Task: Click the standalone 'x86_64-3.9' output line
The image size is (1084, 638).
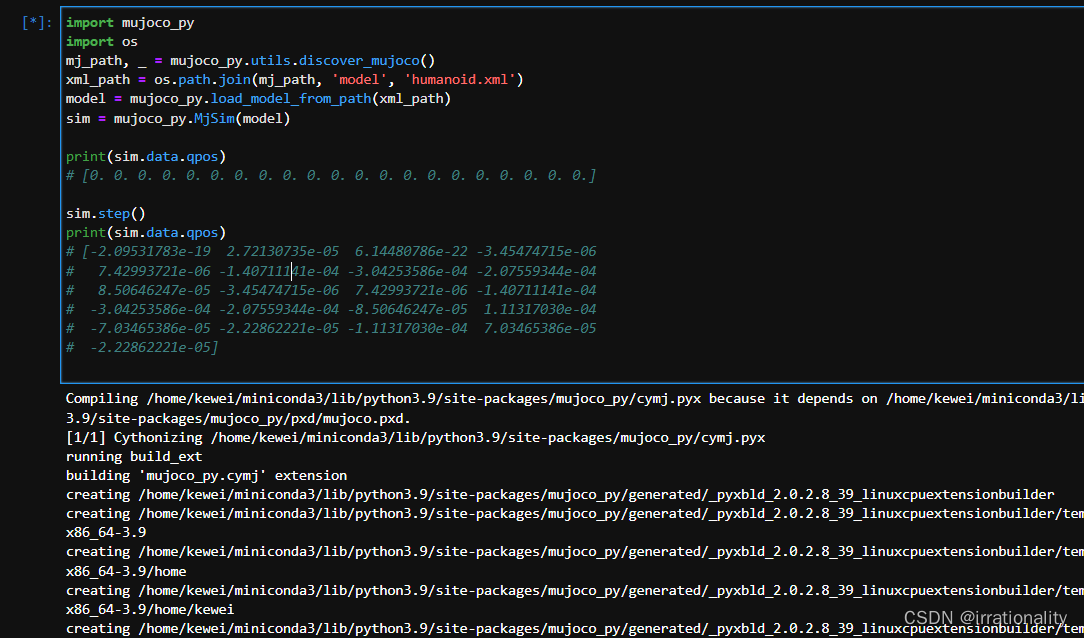Action: click(106, 533)
